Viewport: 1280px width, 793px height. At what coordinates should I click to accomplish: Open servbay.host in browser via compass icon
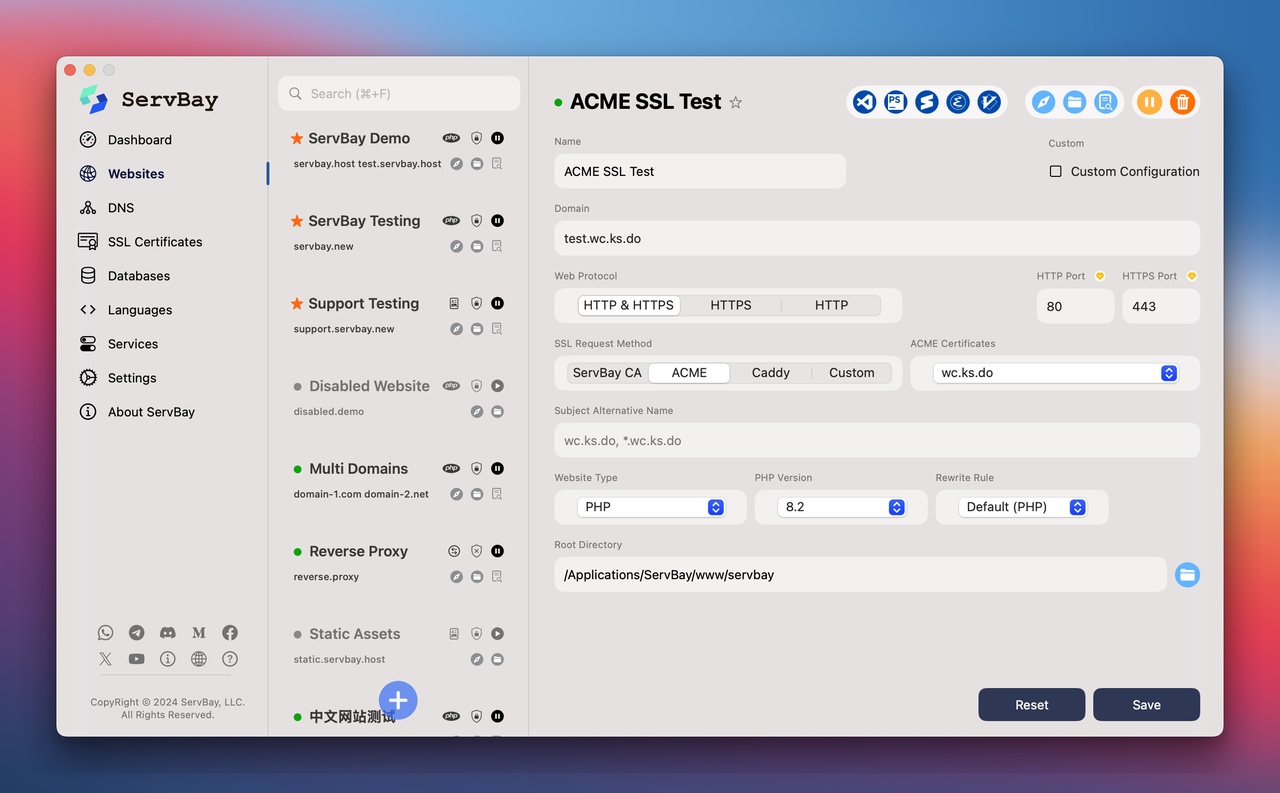456,163
